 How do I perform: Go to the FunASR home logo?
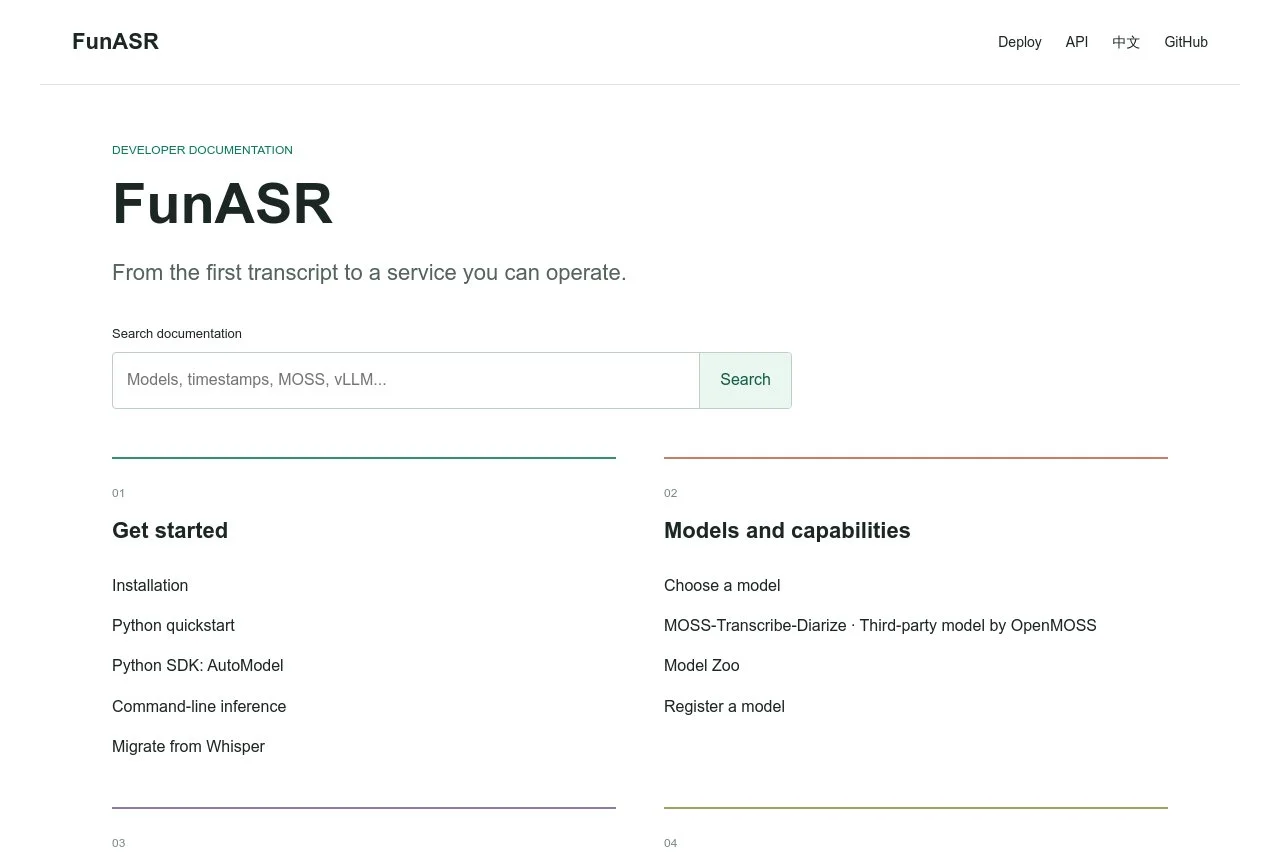(115, 42)
